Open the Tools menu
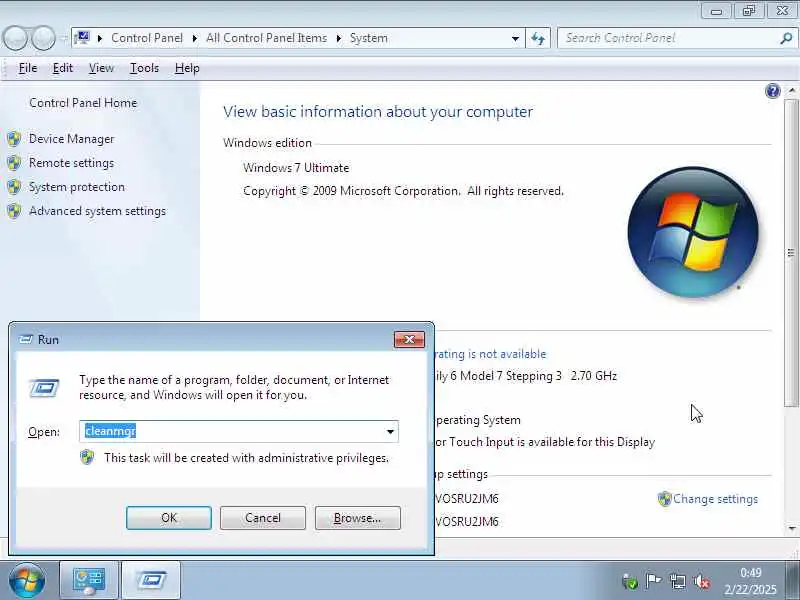 tap(144, 68)
